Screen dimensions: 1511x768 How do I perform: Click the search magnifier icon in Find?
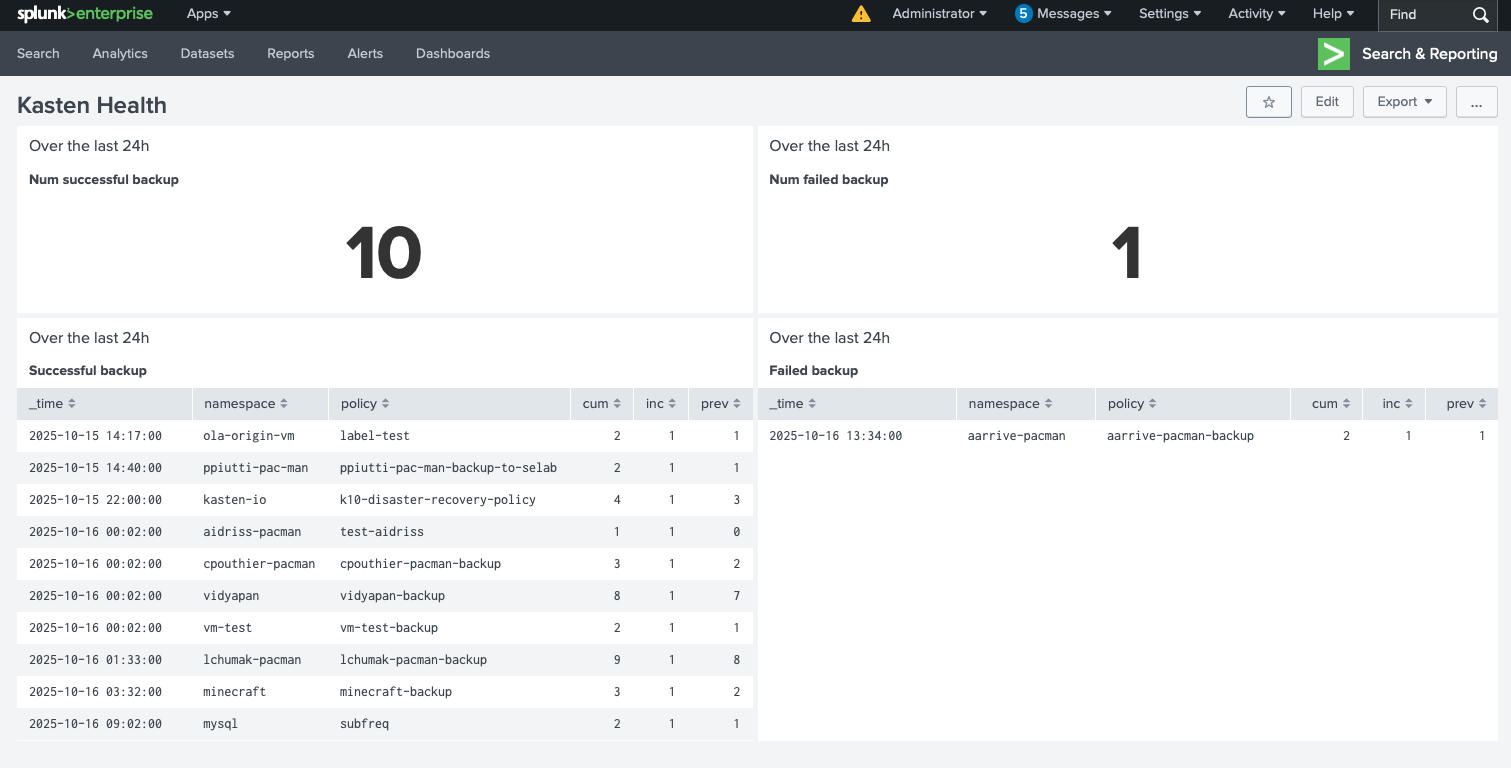tap(1481, 15)
